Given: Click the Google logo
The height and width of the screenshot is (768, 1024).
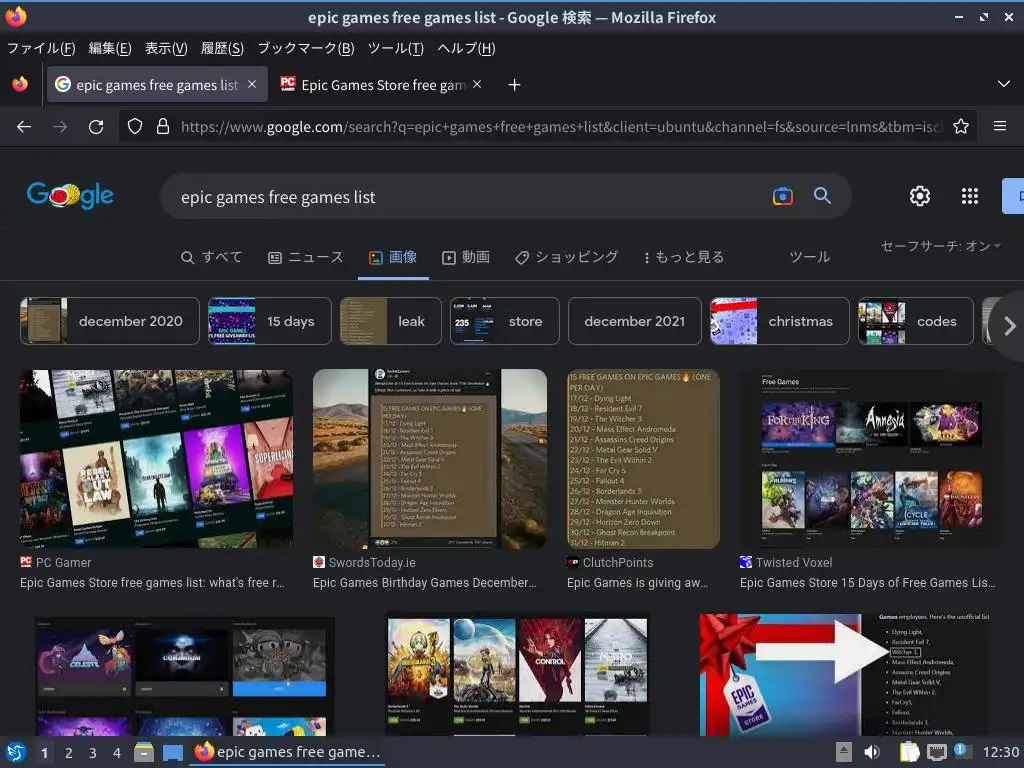Looking at the screenshot, I should (x=70, y=195).
